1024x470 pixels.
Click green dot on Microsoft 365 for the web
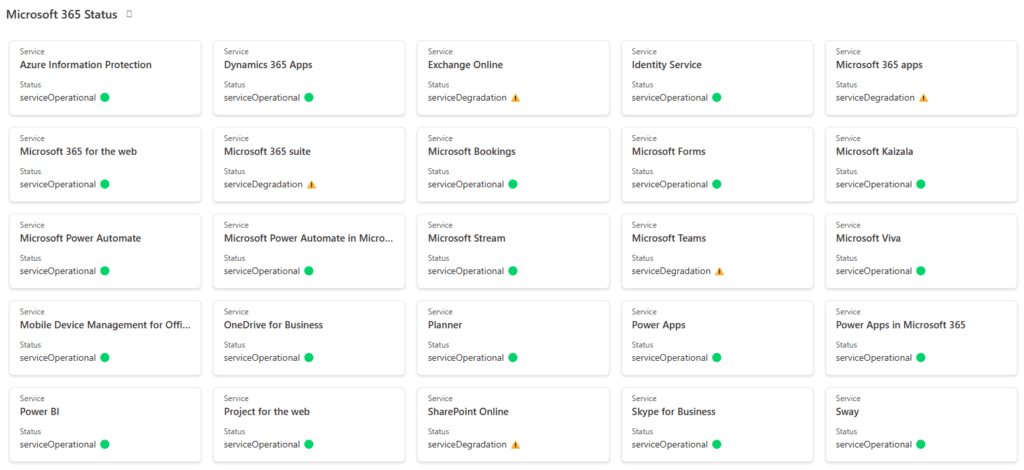pyautogui.click(x=104, y=184)
